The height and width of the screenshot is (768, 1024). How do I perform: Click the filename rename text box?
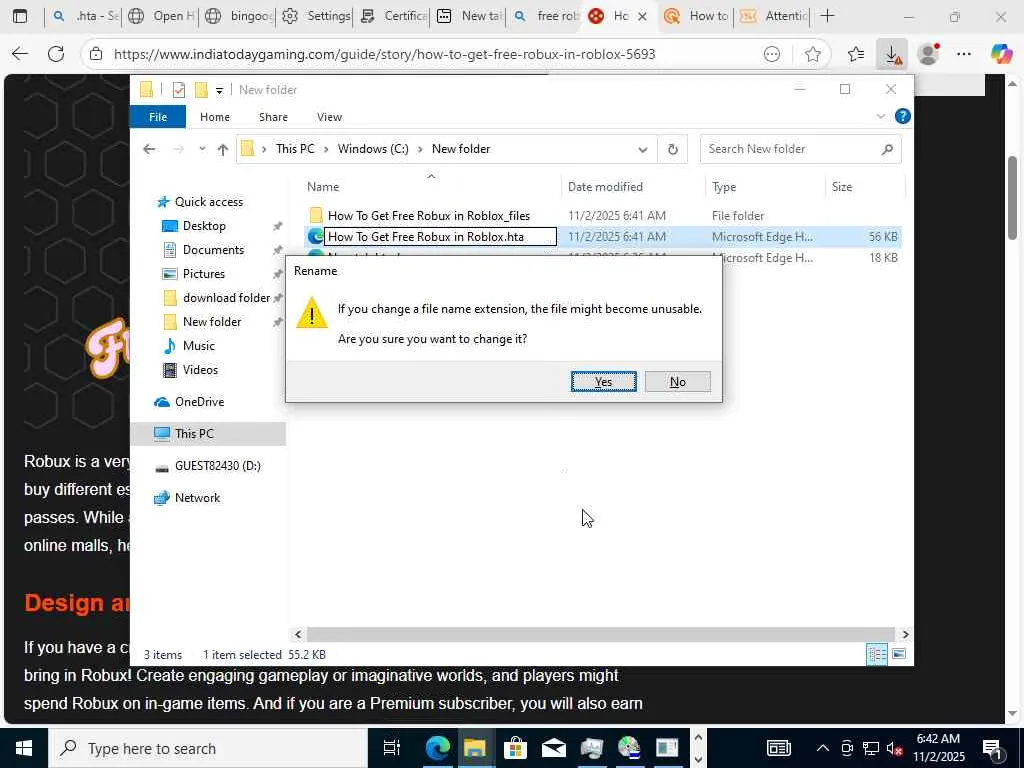point(440,236)
